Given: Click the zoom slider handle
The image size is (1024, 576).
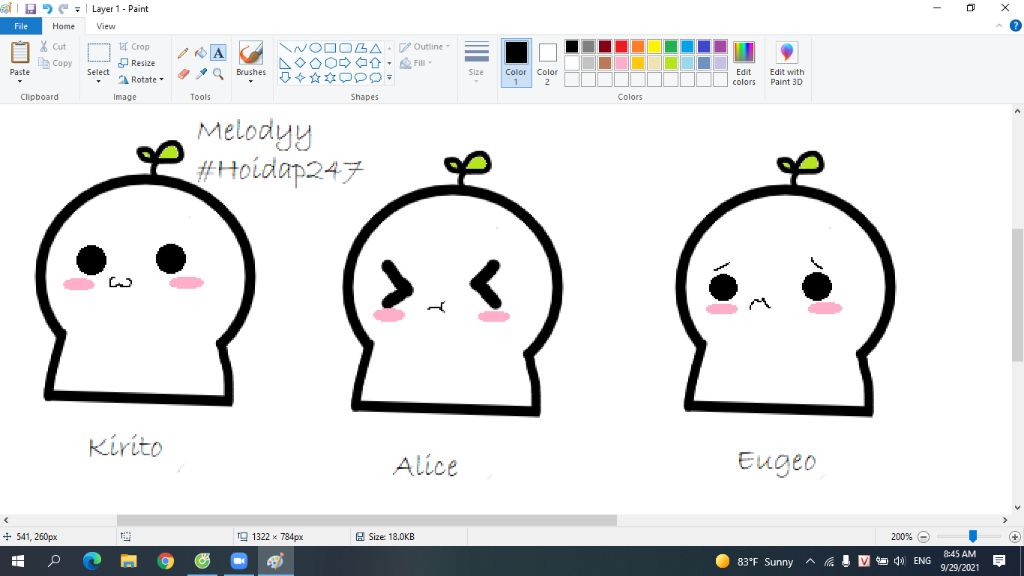Looking at the screenshot, I should pos(972,536).
